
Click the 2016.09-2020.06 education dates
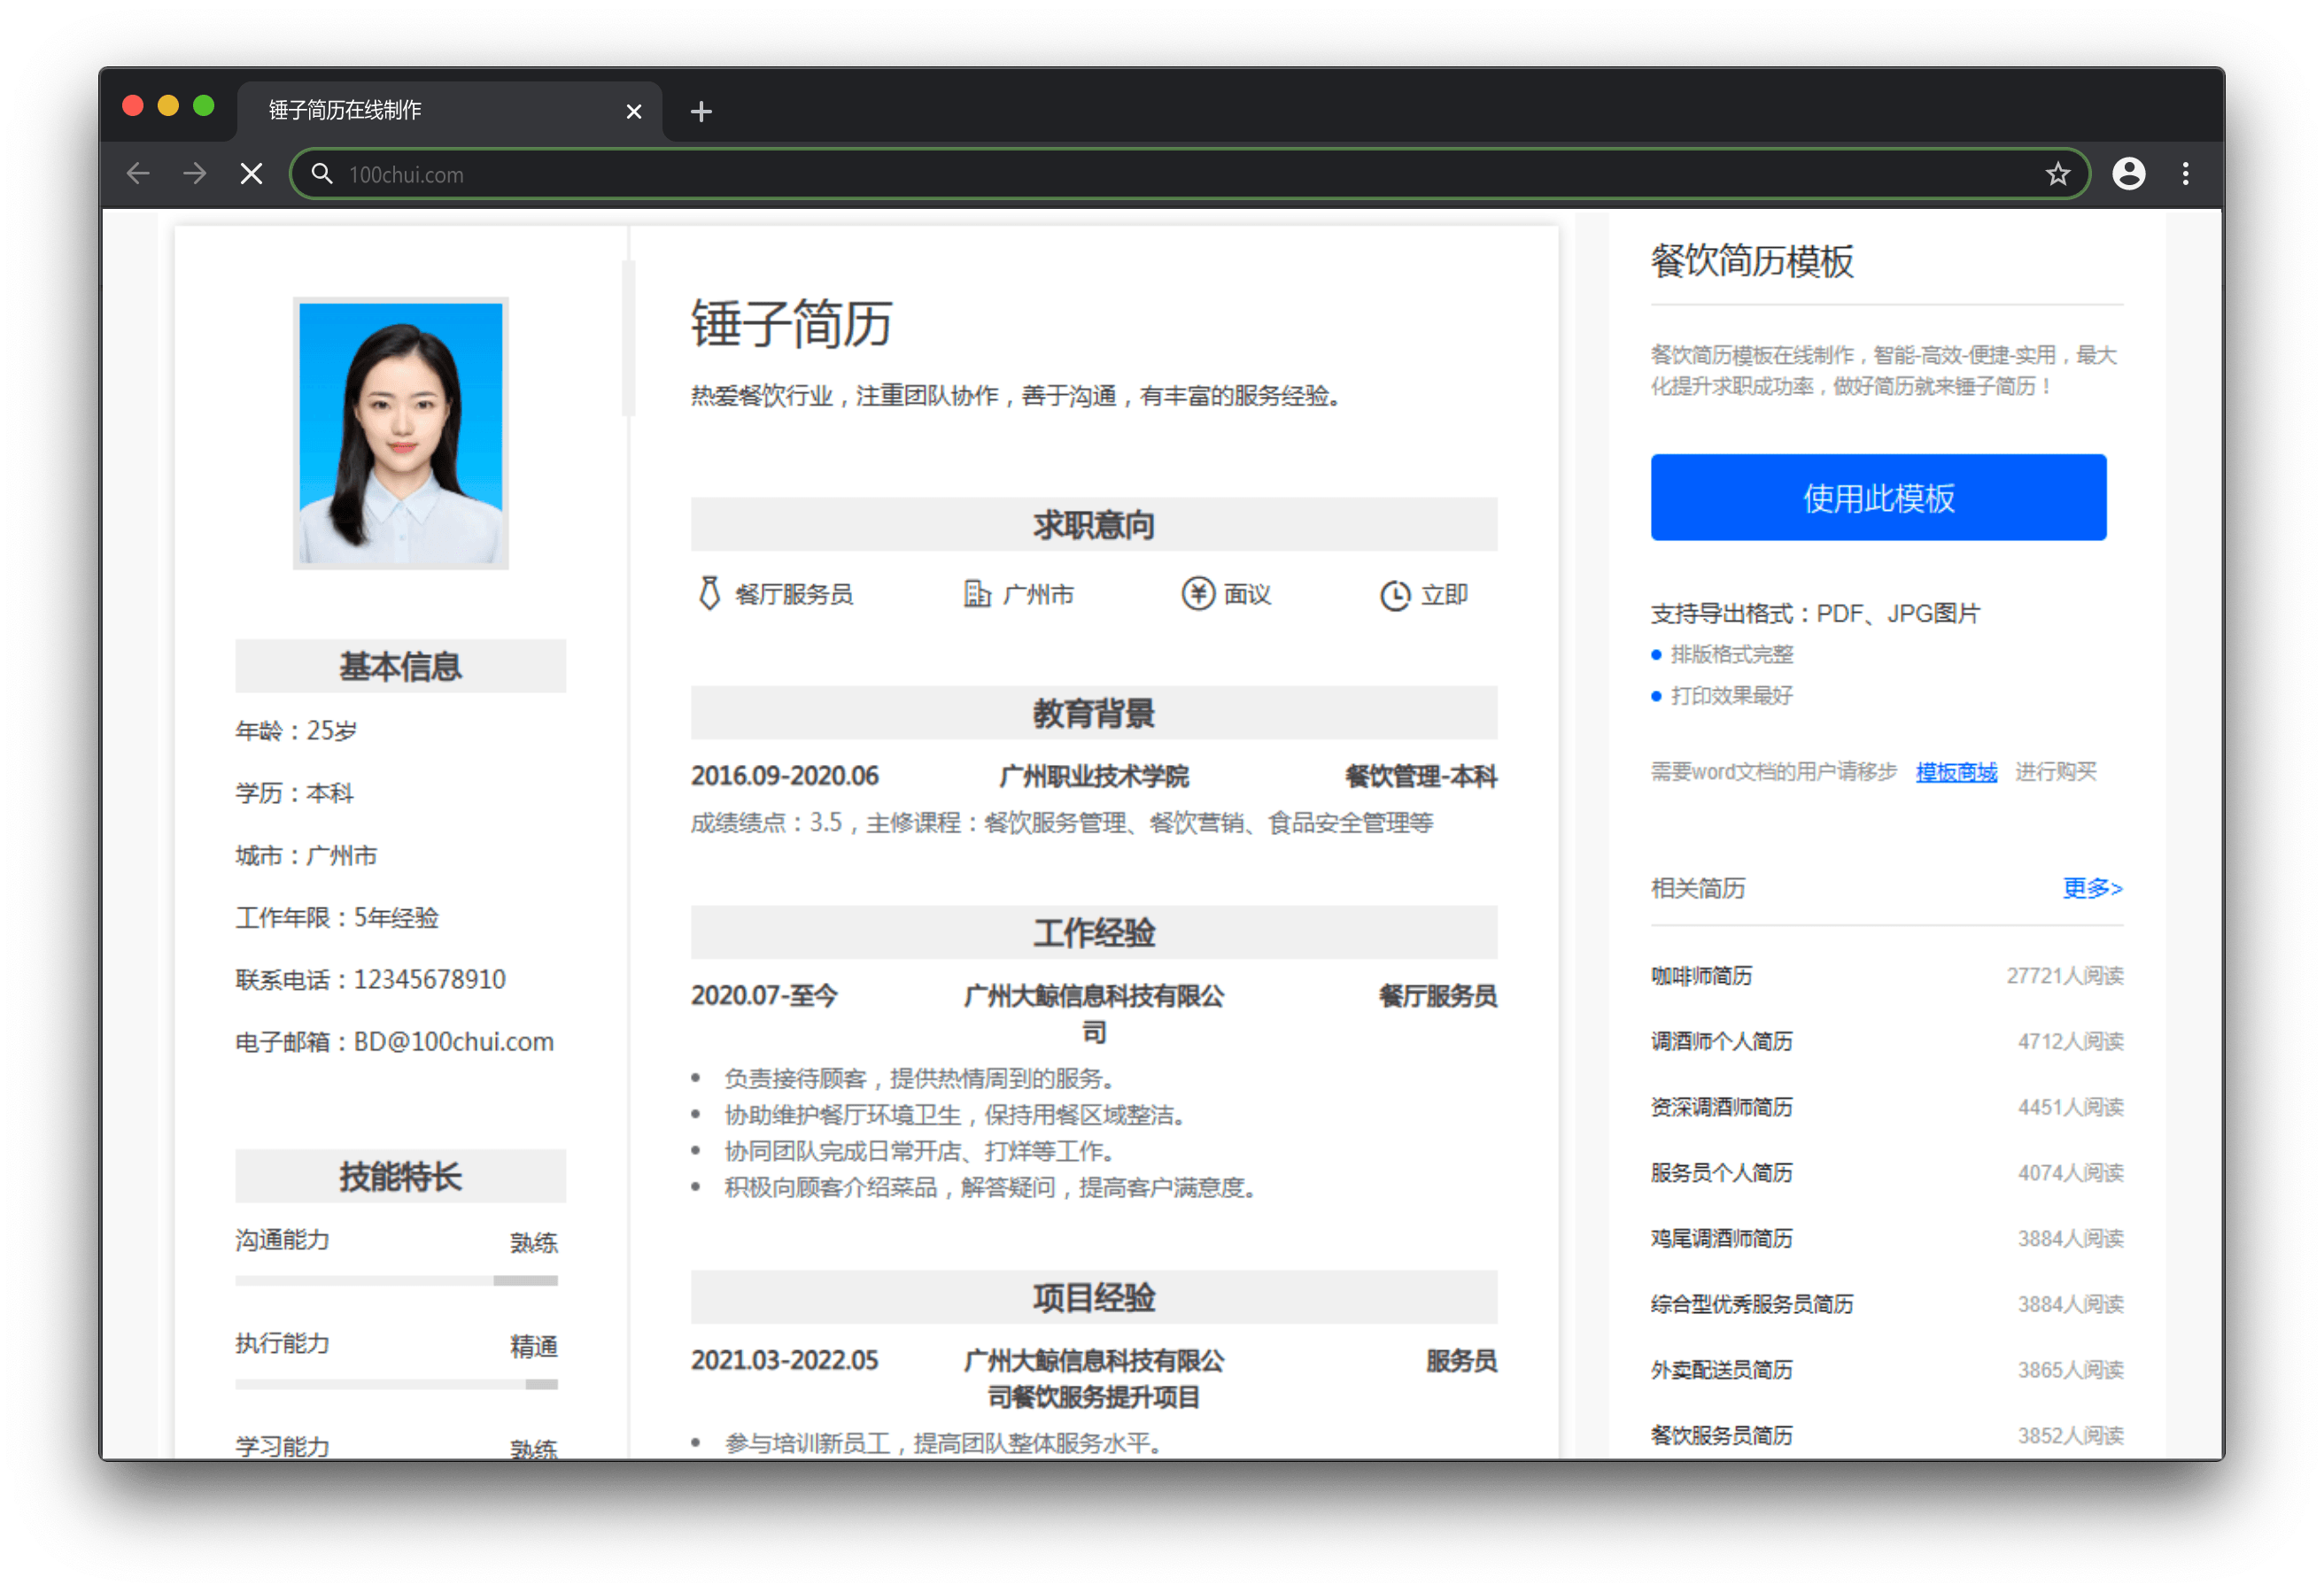[x=784, y=776]
